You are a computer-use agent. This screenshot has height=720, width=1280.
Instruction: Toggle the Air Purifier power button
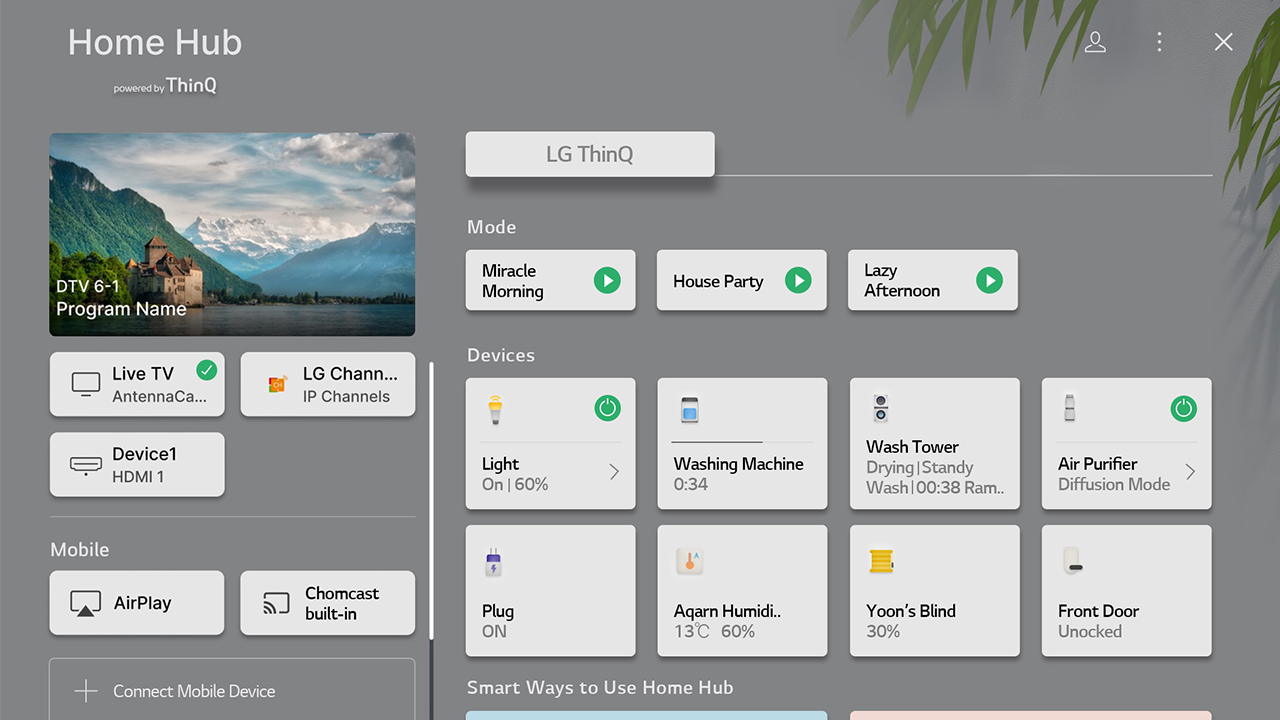(x=1183, y=408)
